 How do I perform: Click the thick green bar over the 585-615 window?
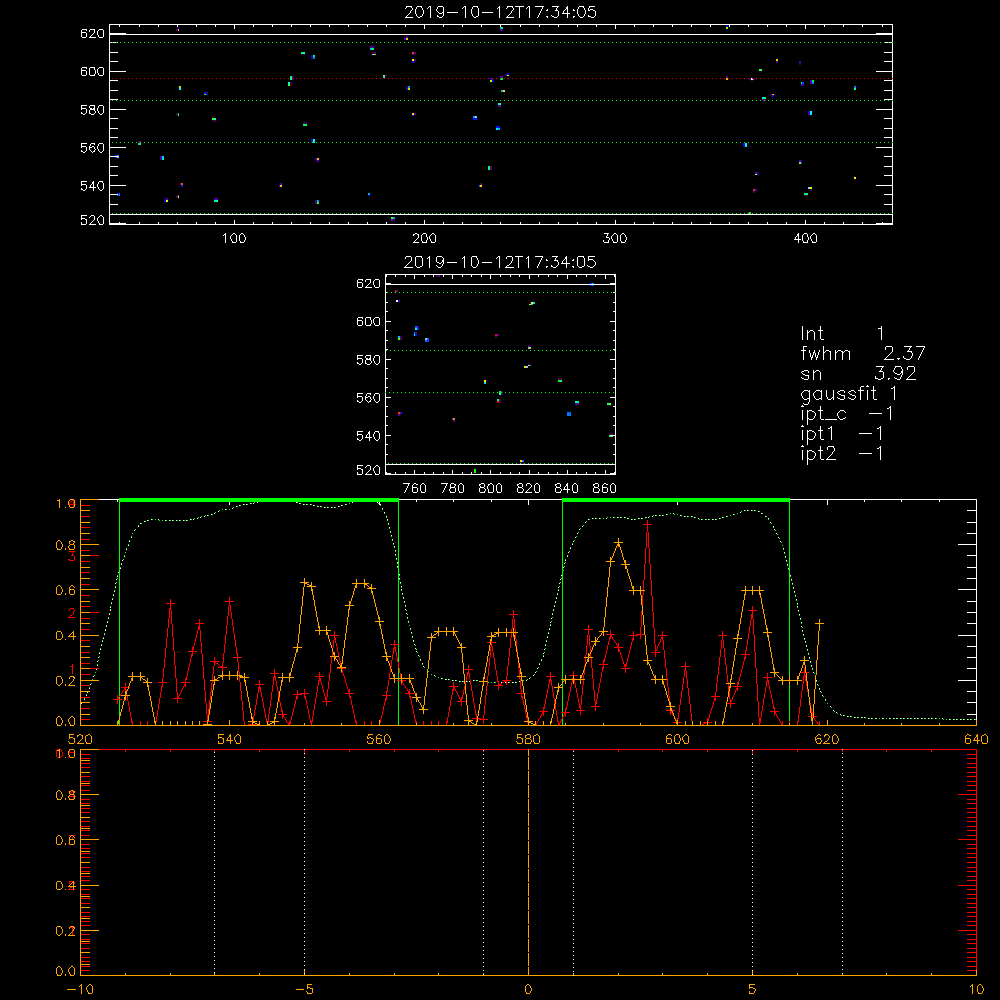pyautogui.click(x=676, y=500)
